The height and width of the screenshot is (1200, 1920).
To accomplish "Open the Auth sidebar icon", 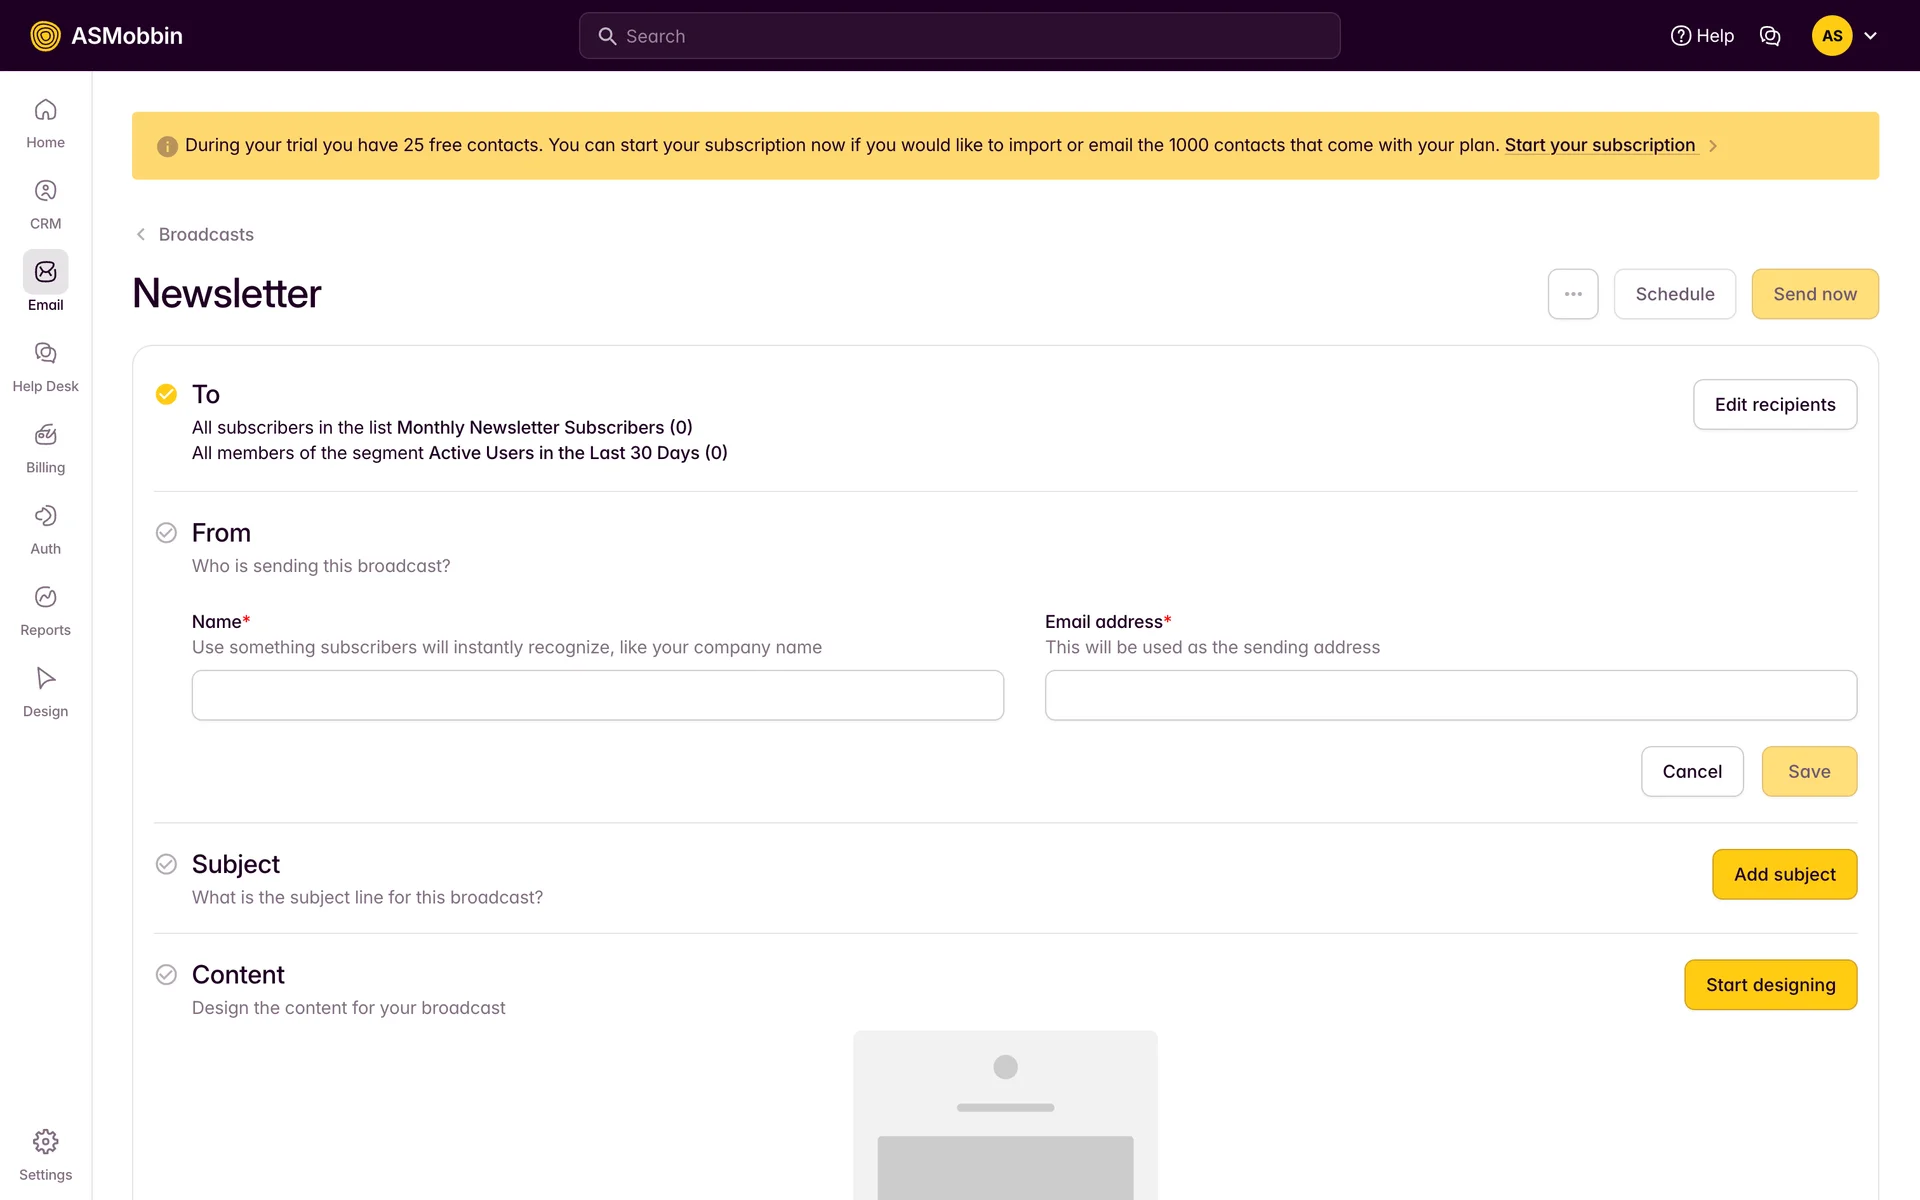I will [x=45, y=516].
